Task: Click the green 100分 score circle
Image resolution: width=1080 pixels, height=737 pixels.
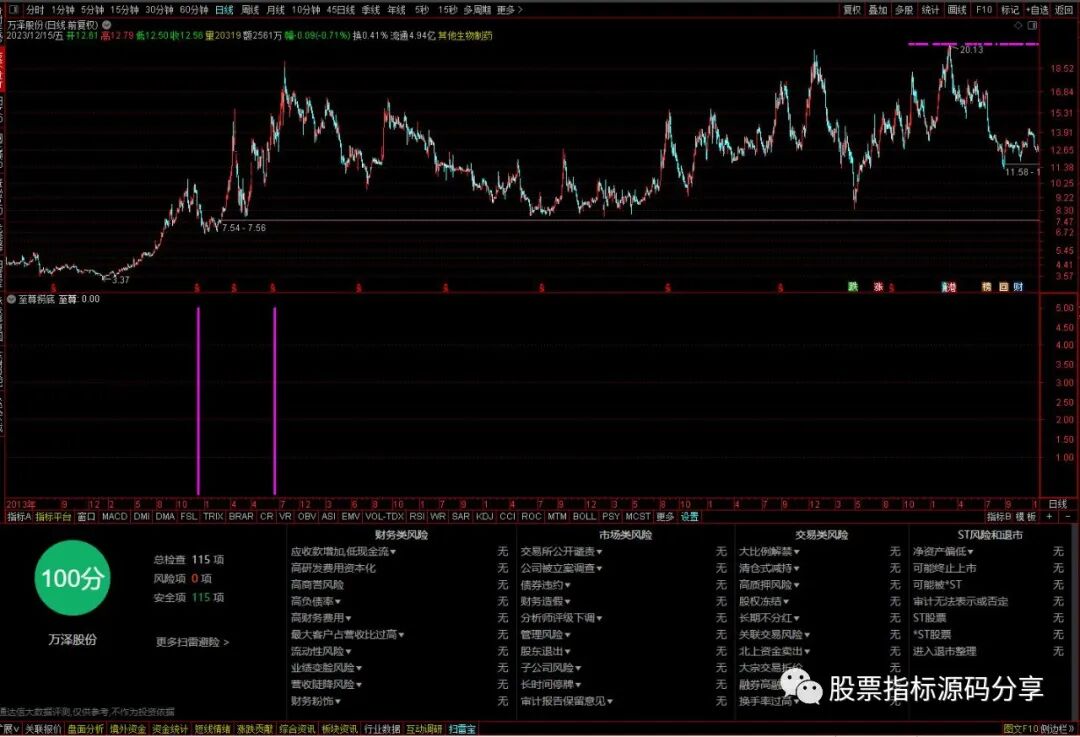Action: [72, 578]
